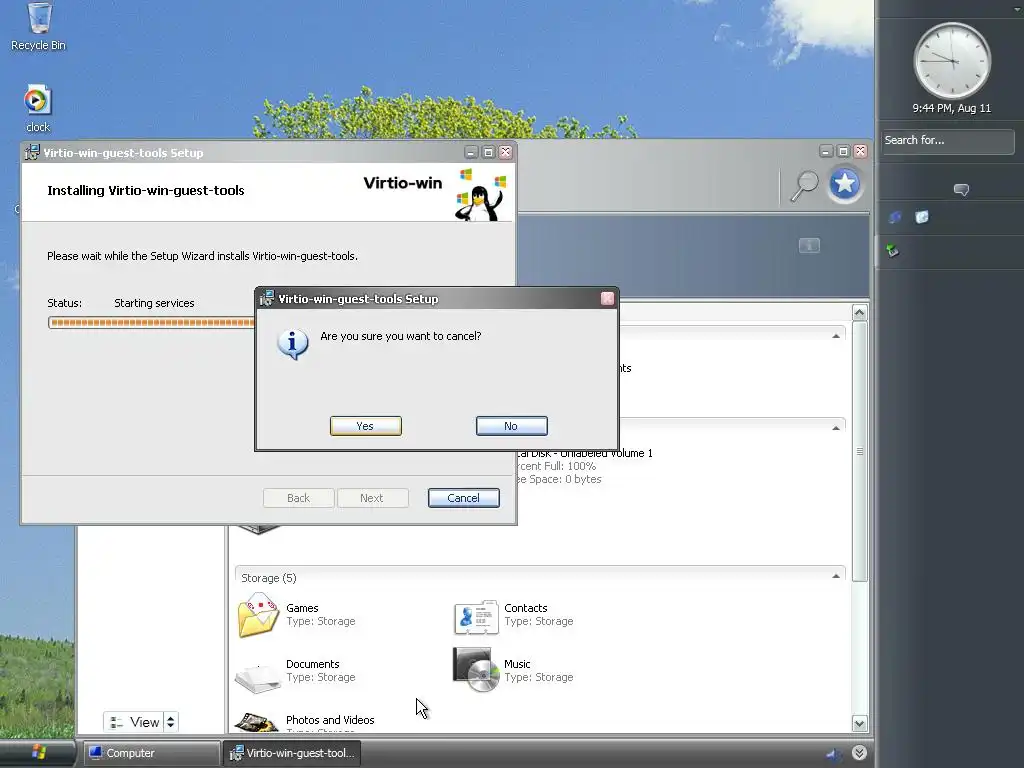This screenshot has height=768, width=1024.
Task: Click the volume icon in system tray
Action: pos(834,754)
